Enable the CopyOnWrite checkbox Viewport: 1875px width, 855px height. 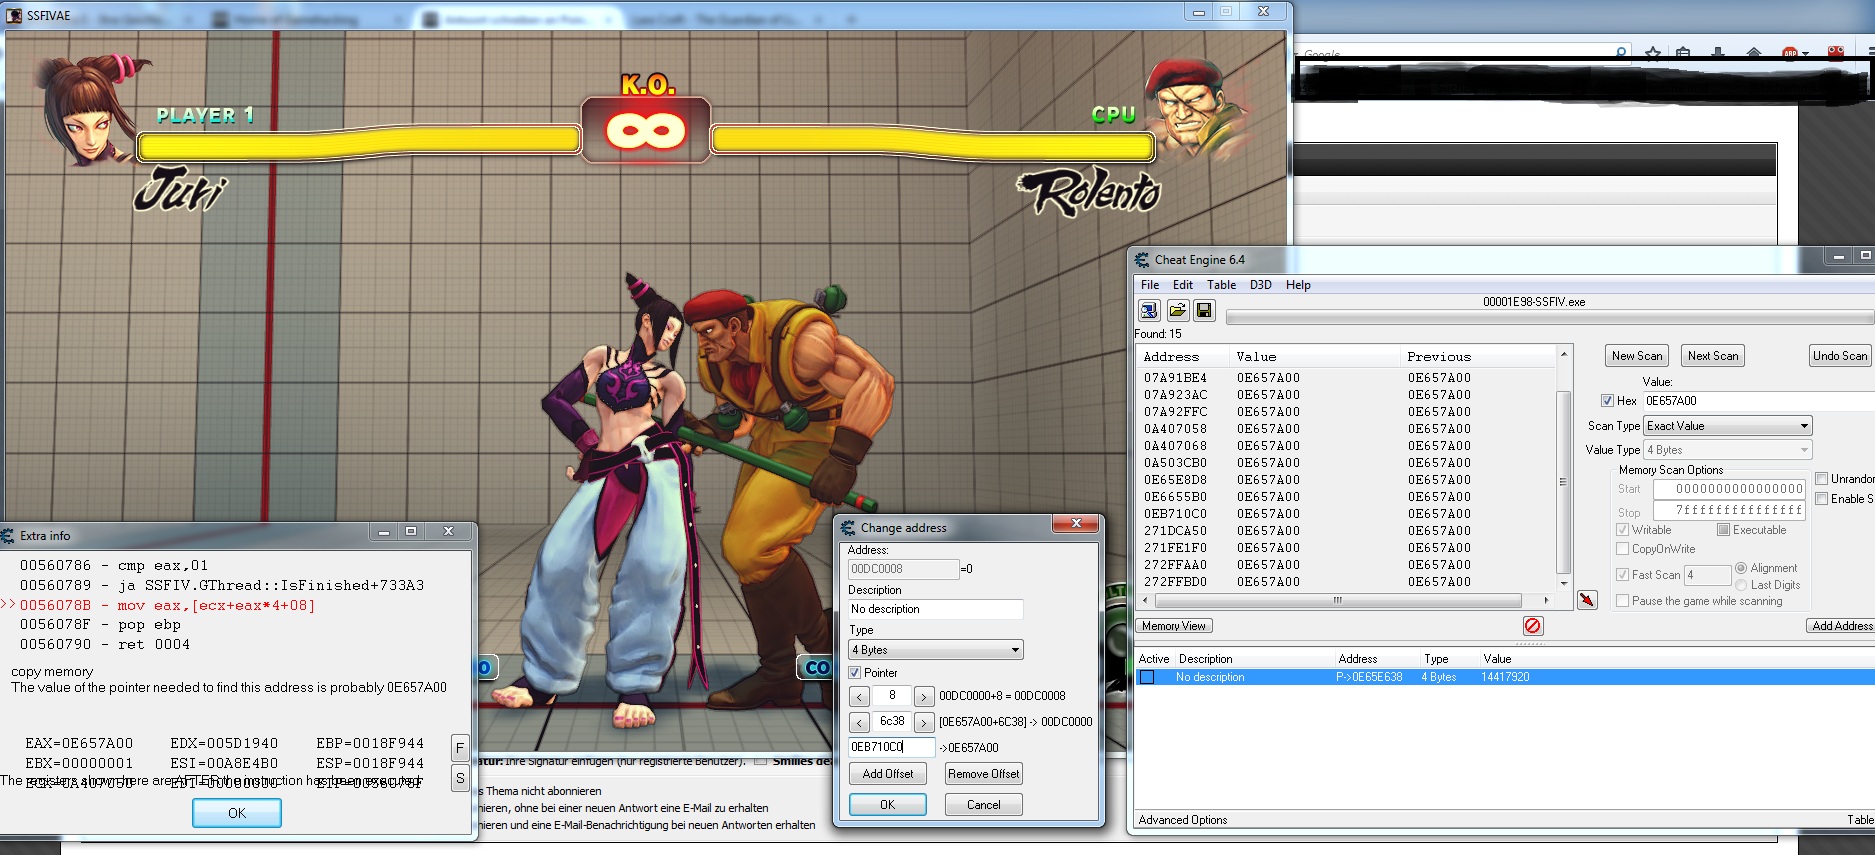pos(1622,549)
